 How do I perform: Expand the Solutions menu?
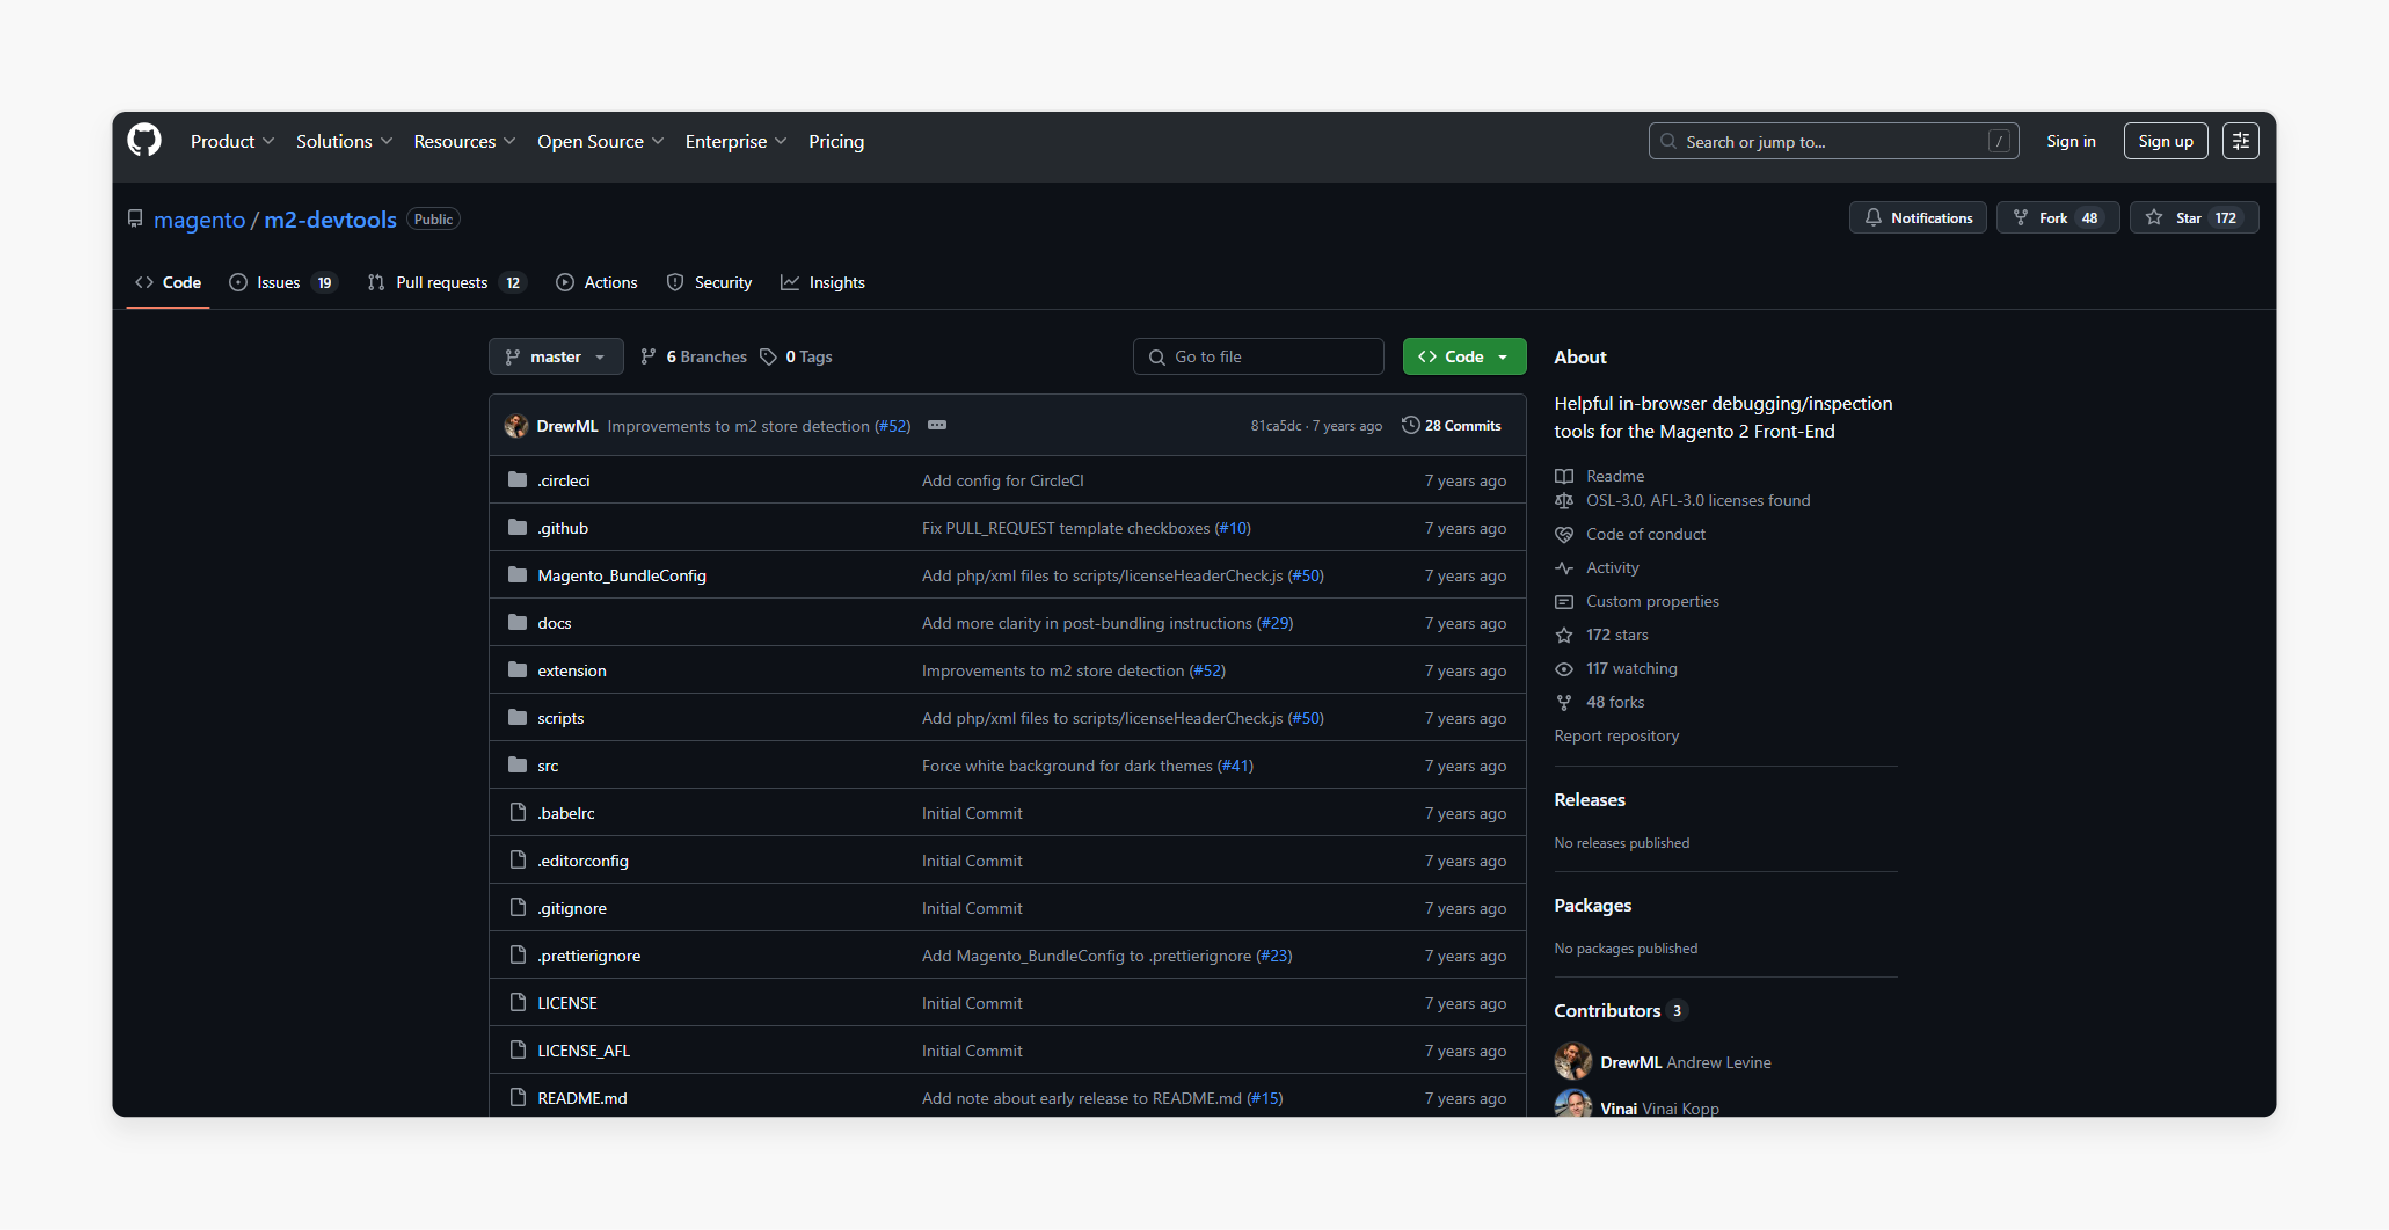(343, 141)
